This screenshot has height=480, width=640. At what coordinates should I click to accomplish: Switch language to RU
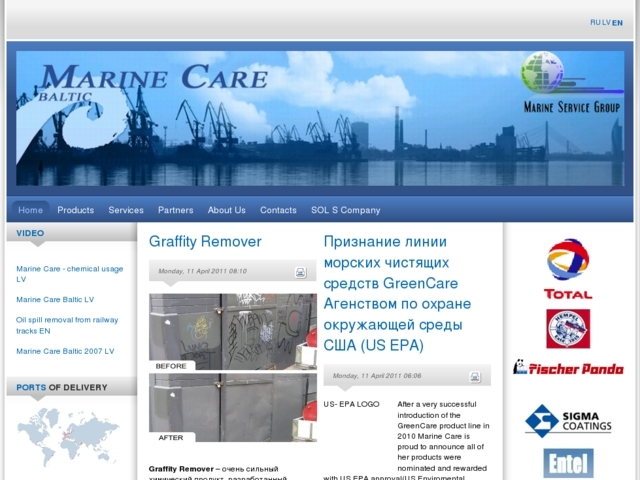tap(595, 22)
